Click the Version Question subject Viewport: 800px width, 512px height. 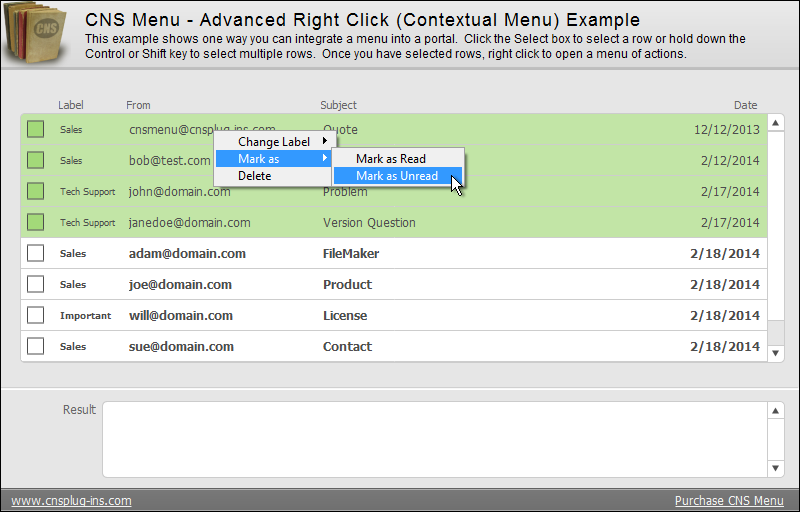369,222
